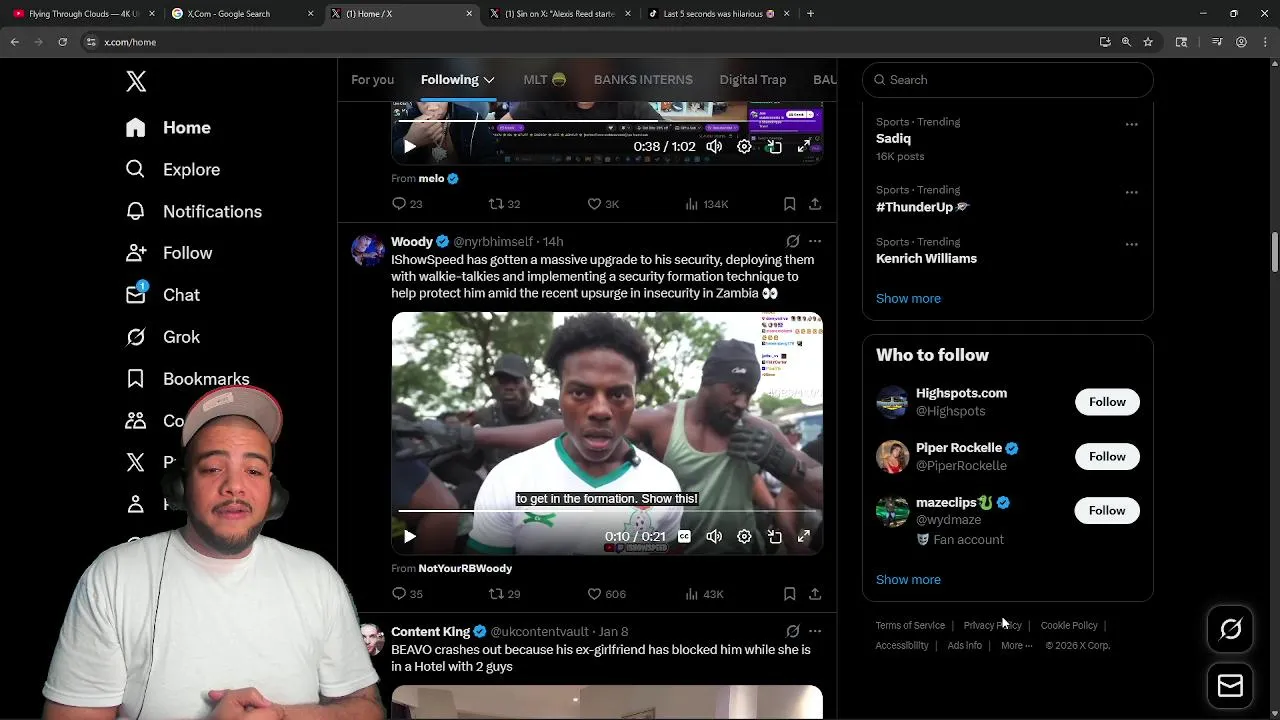Open the Home sidebar item
Image resolution: width=1280 pixels, height=720 pixels.
pyautogui.click(x=168, y=128)
